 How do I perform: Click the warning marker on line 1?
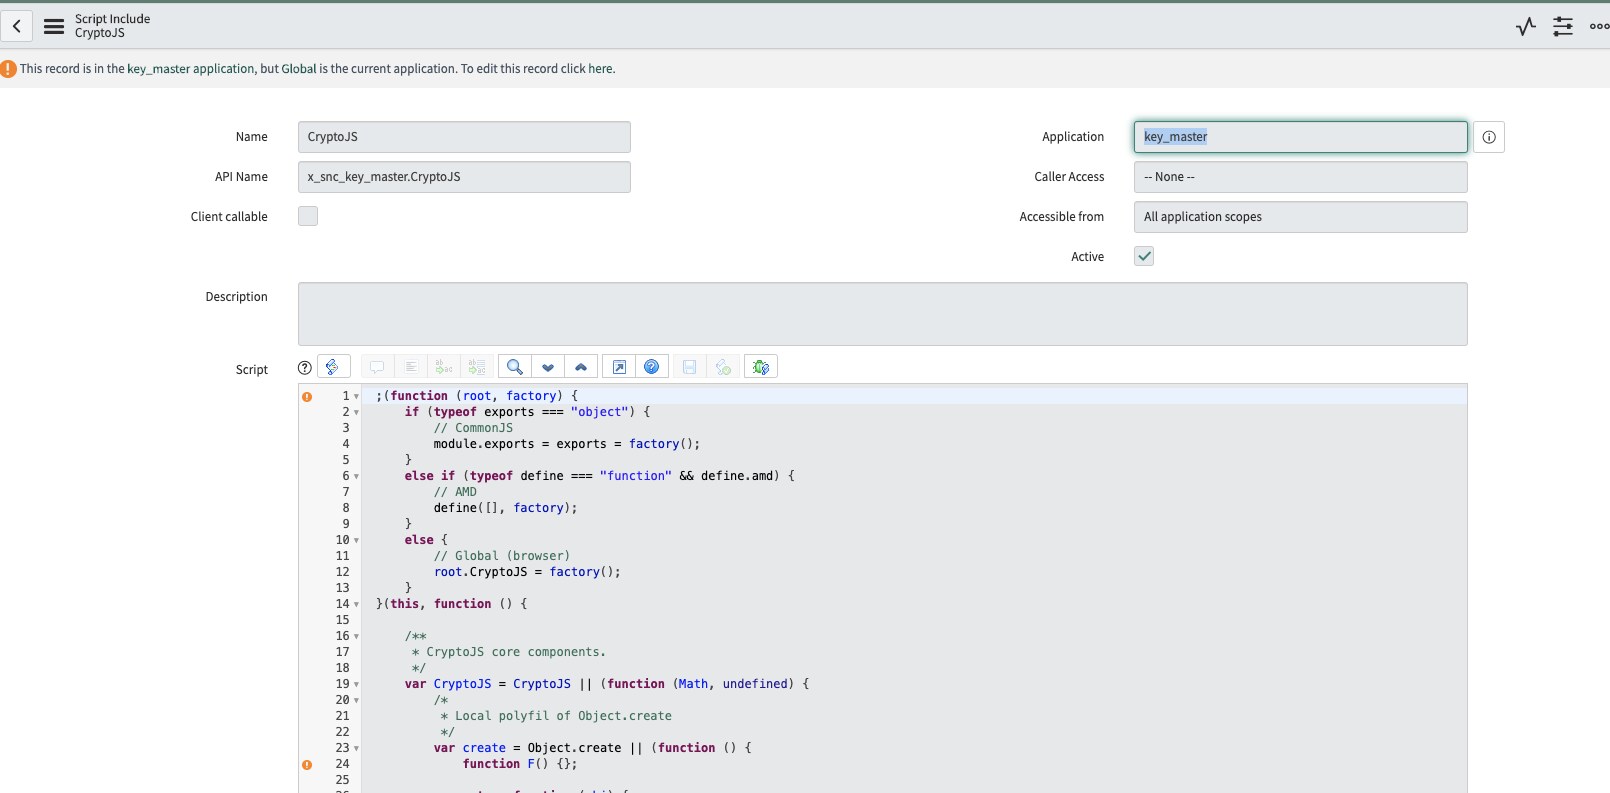click(307, 396)
